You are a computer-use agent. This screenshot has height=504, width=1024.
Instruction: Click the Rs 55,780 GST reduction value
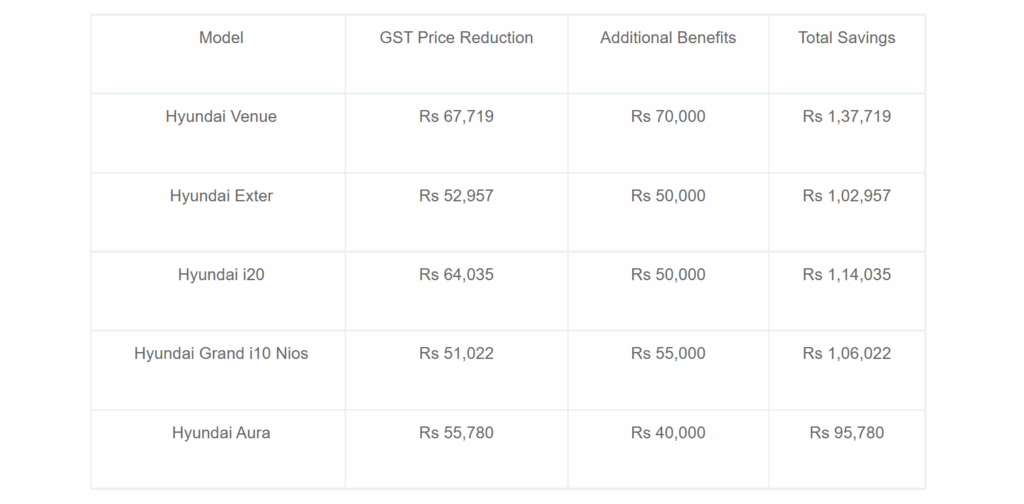(456, 433)
